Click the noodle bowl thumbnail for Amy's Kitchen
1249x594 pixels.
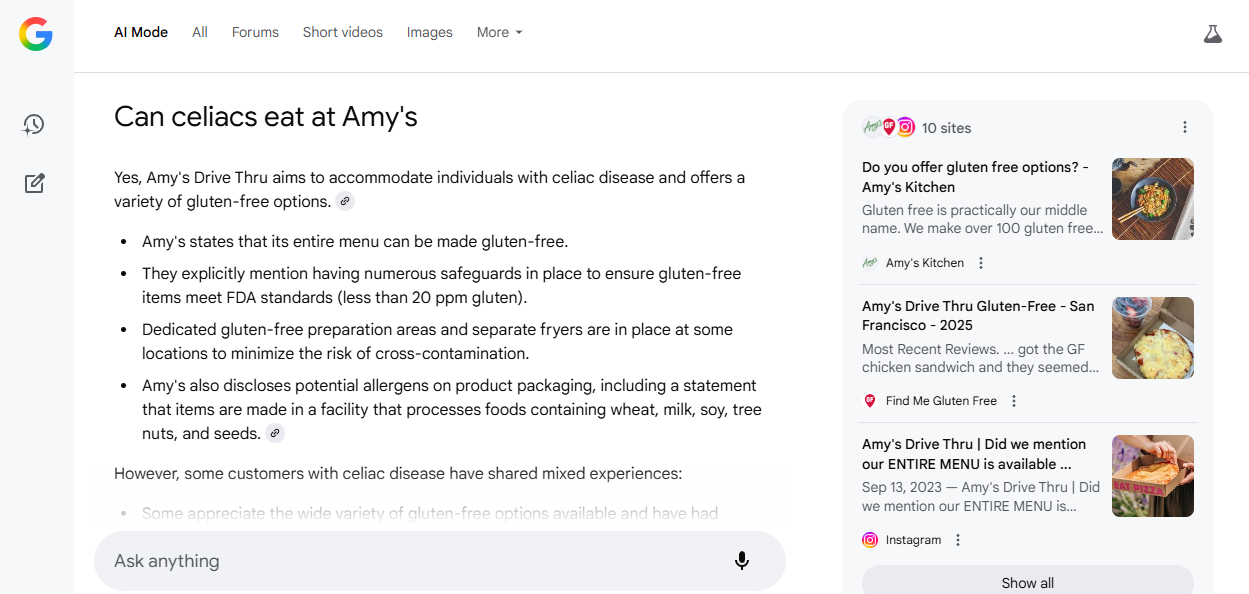[x=1153, y=199]
